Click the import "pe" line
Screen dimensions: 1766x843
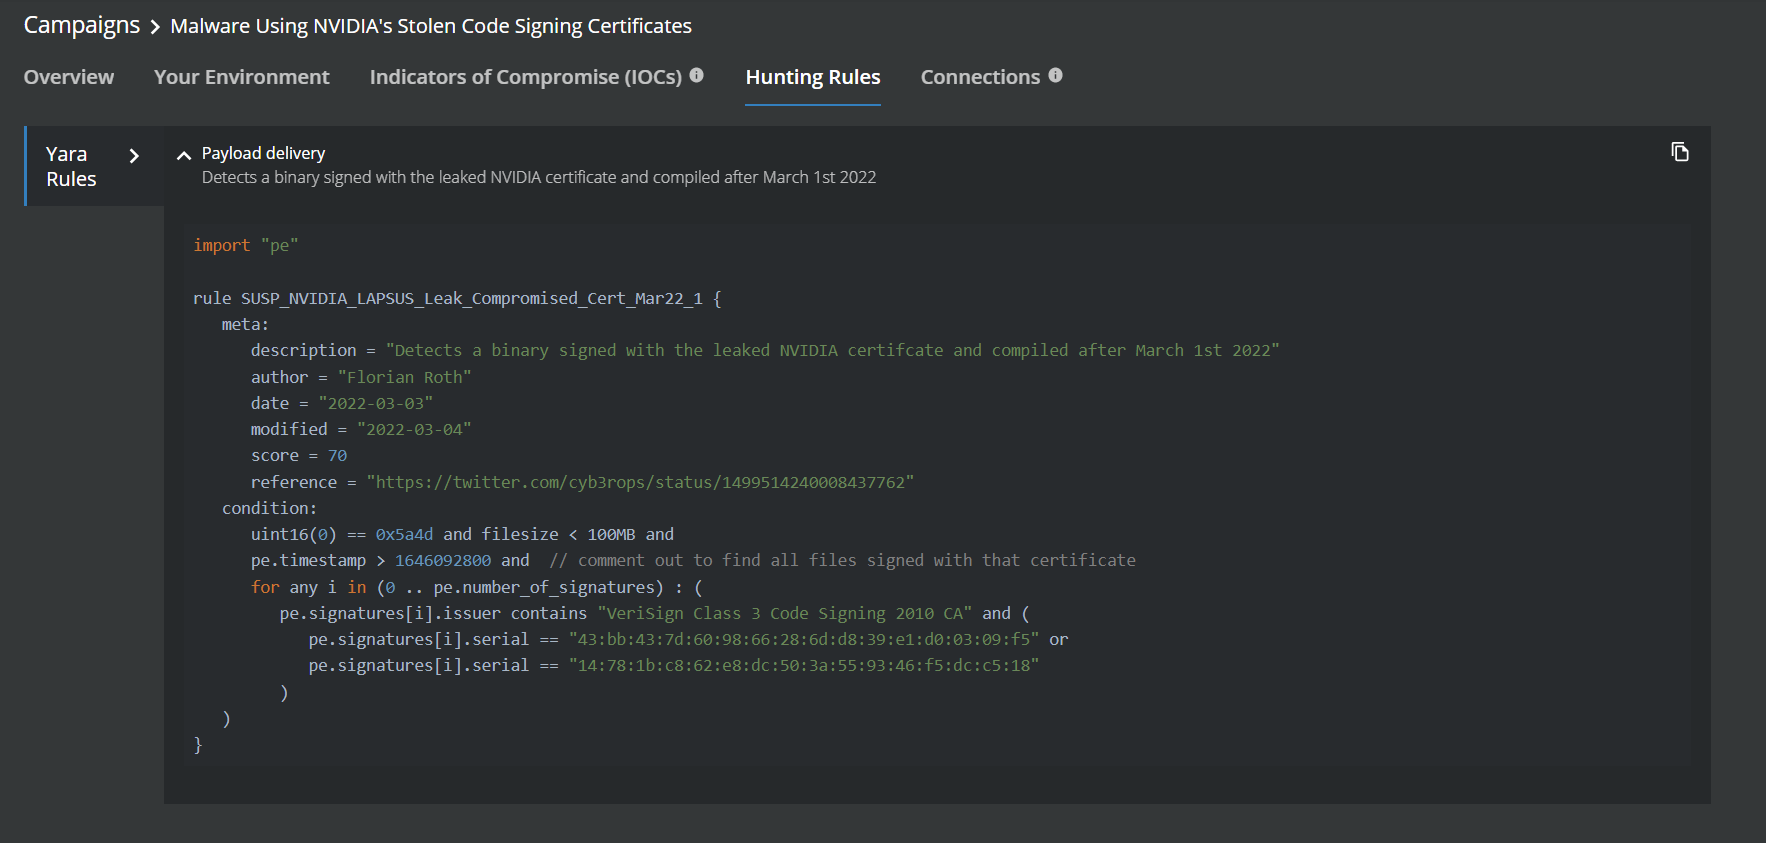pos(246,245)
